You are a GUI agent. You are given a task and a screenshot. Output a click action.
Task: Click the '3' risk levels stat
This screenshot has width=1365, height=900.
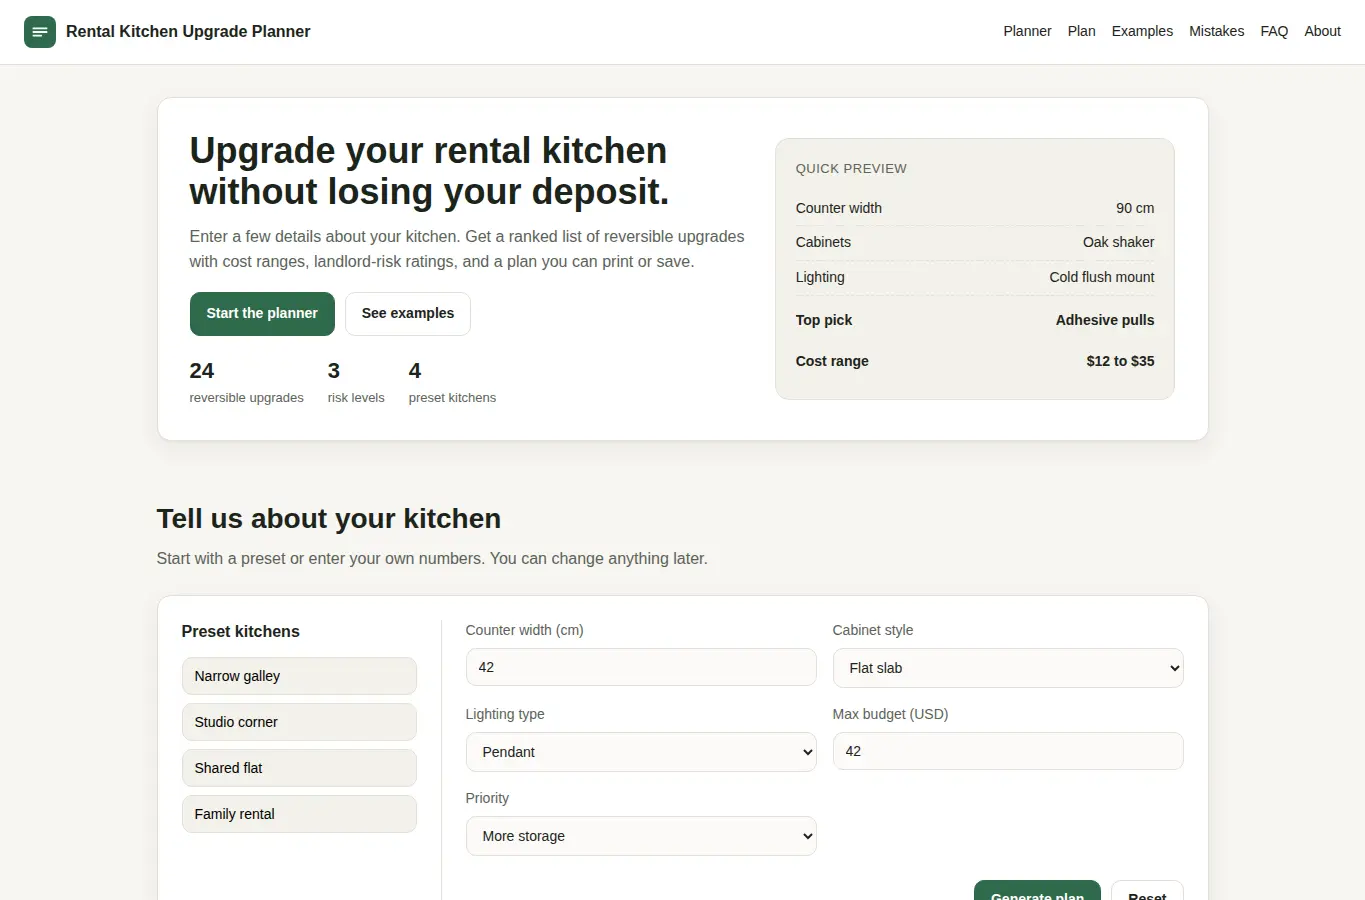(x=356, y=383)
